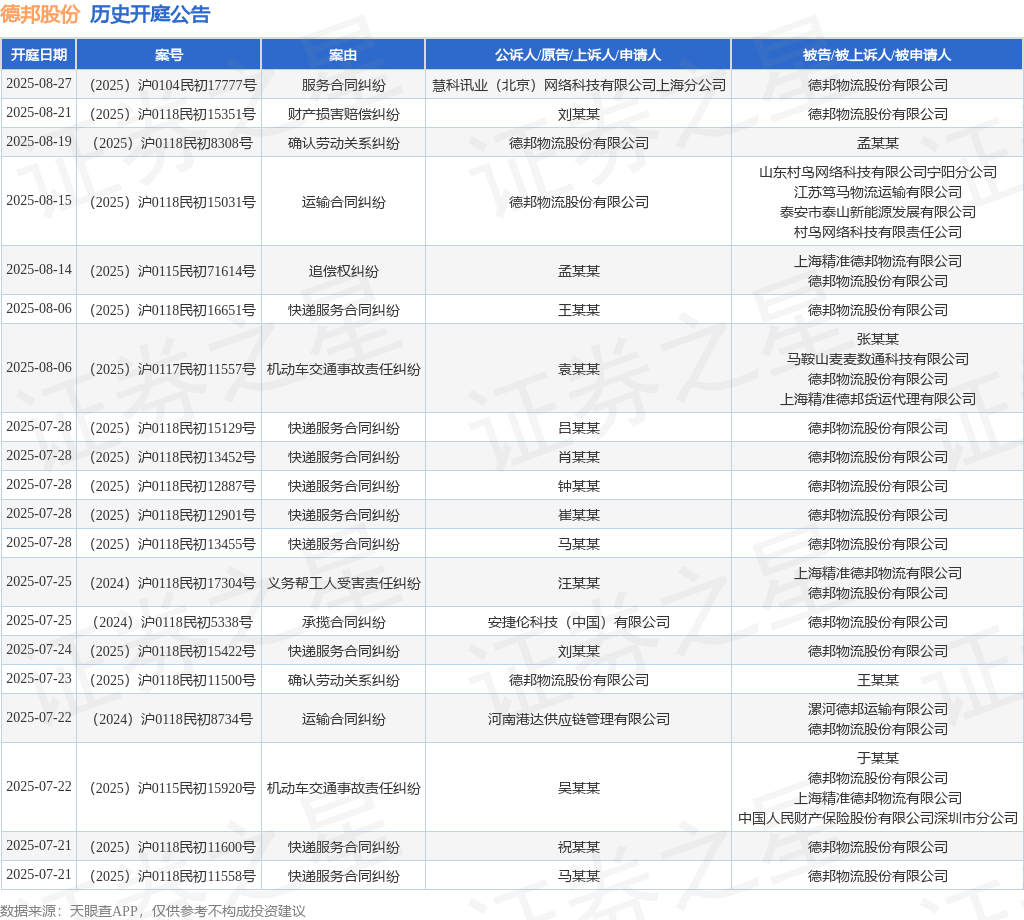Click defendant 中国人民财产保险股份有限公司深圳市分公司
Image resolution: width=1024 pixels, height=920 pixels.
tap(878, 818)
